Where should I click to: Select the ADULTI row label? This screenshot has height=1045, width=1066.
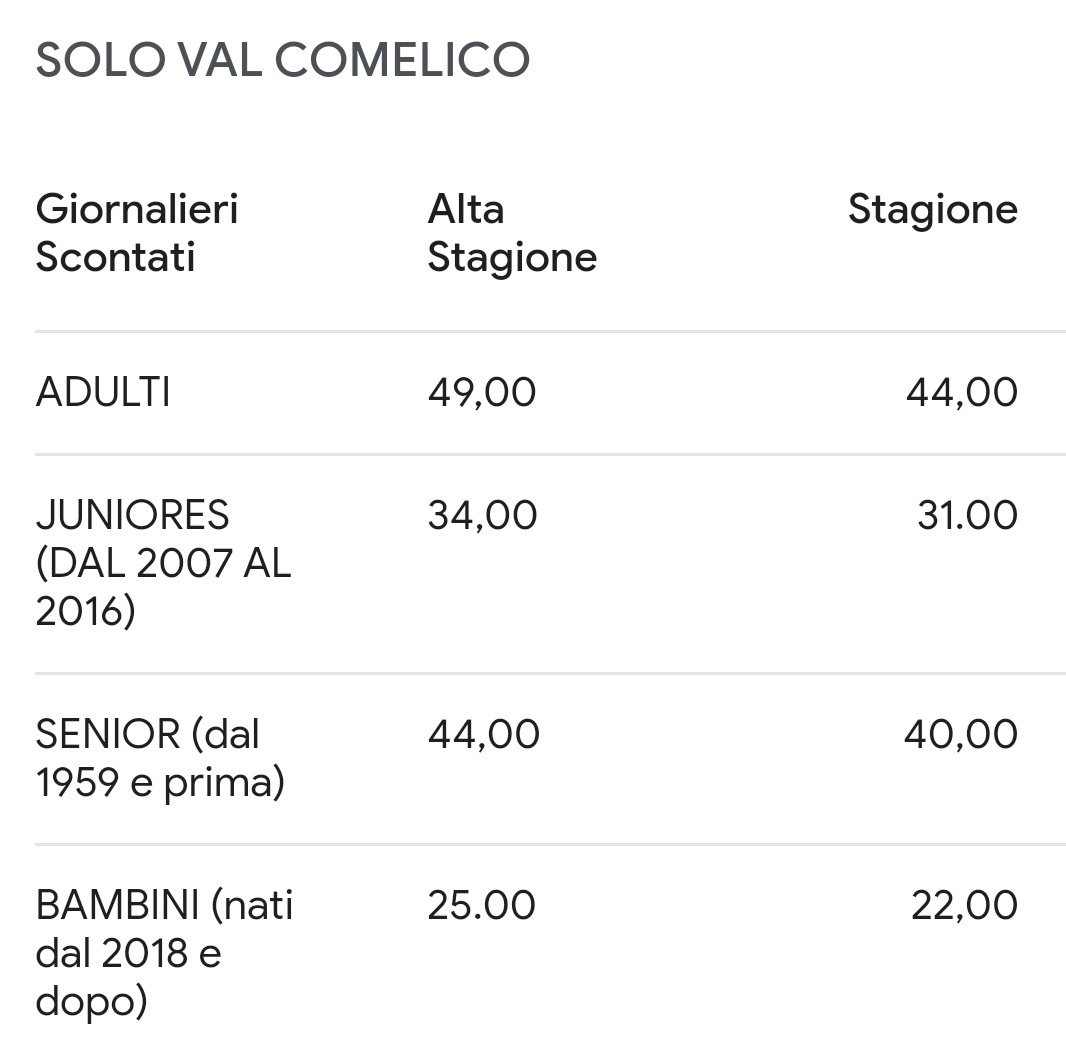103,392
